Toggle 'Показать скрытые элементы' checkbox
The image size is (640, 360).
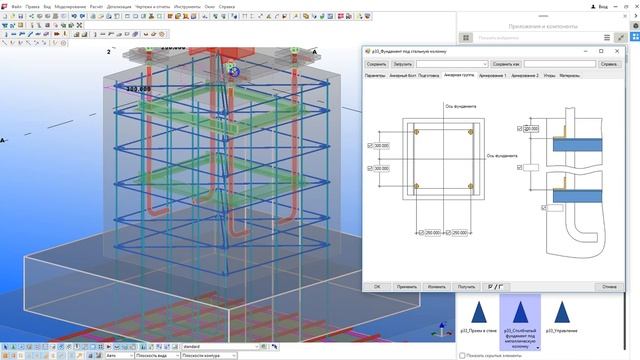[x=462, y=356]
